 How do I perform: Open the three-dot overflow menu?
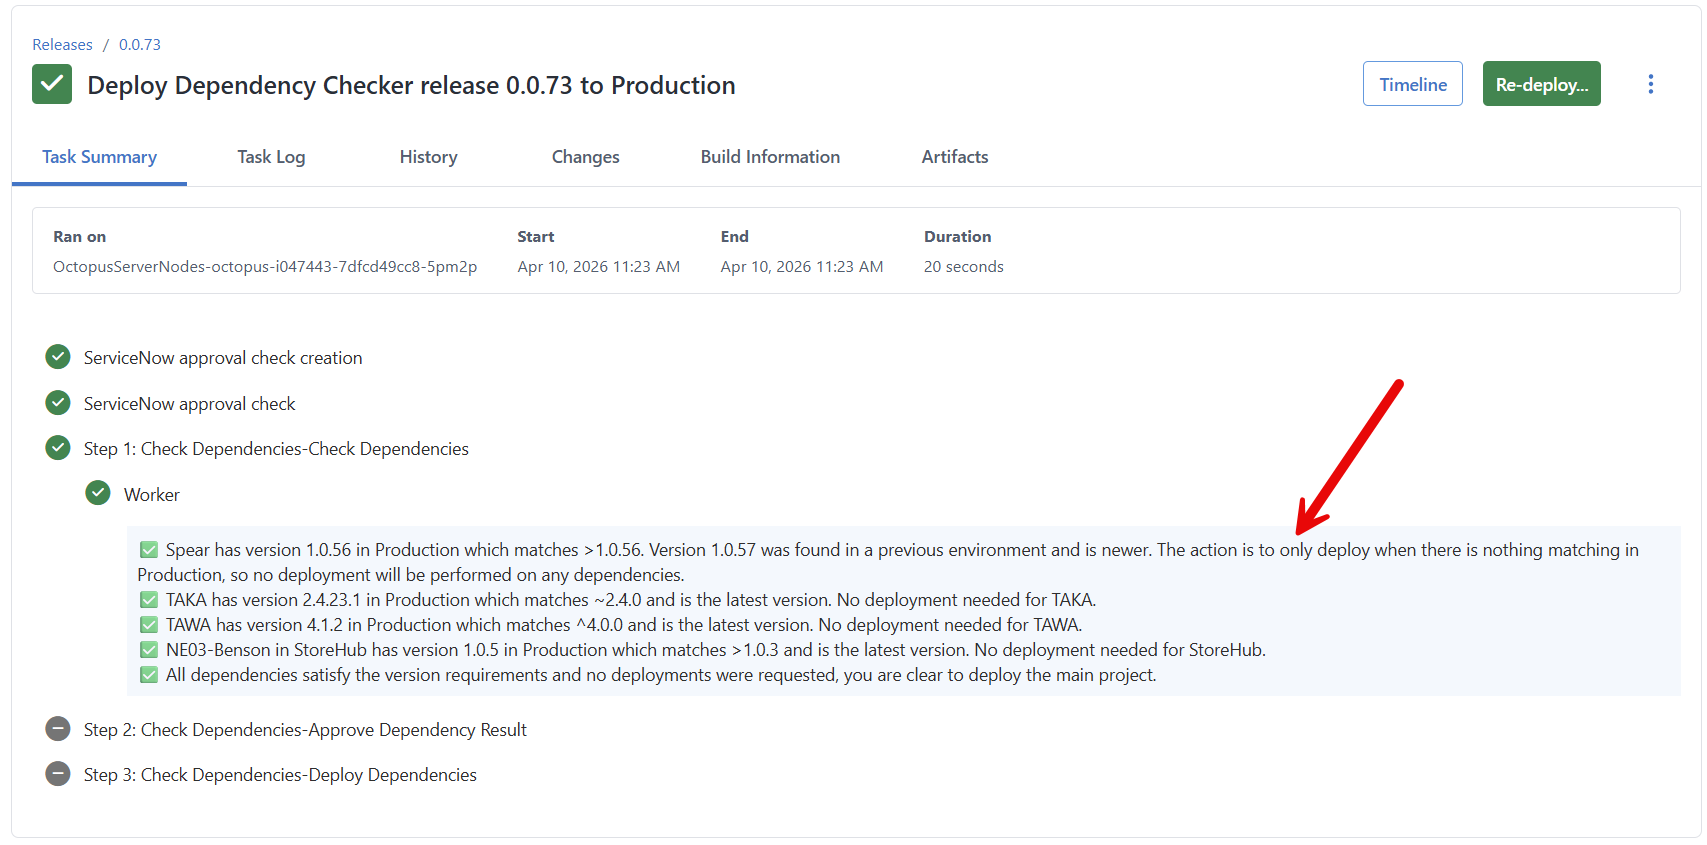(x=1650, y=84)
